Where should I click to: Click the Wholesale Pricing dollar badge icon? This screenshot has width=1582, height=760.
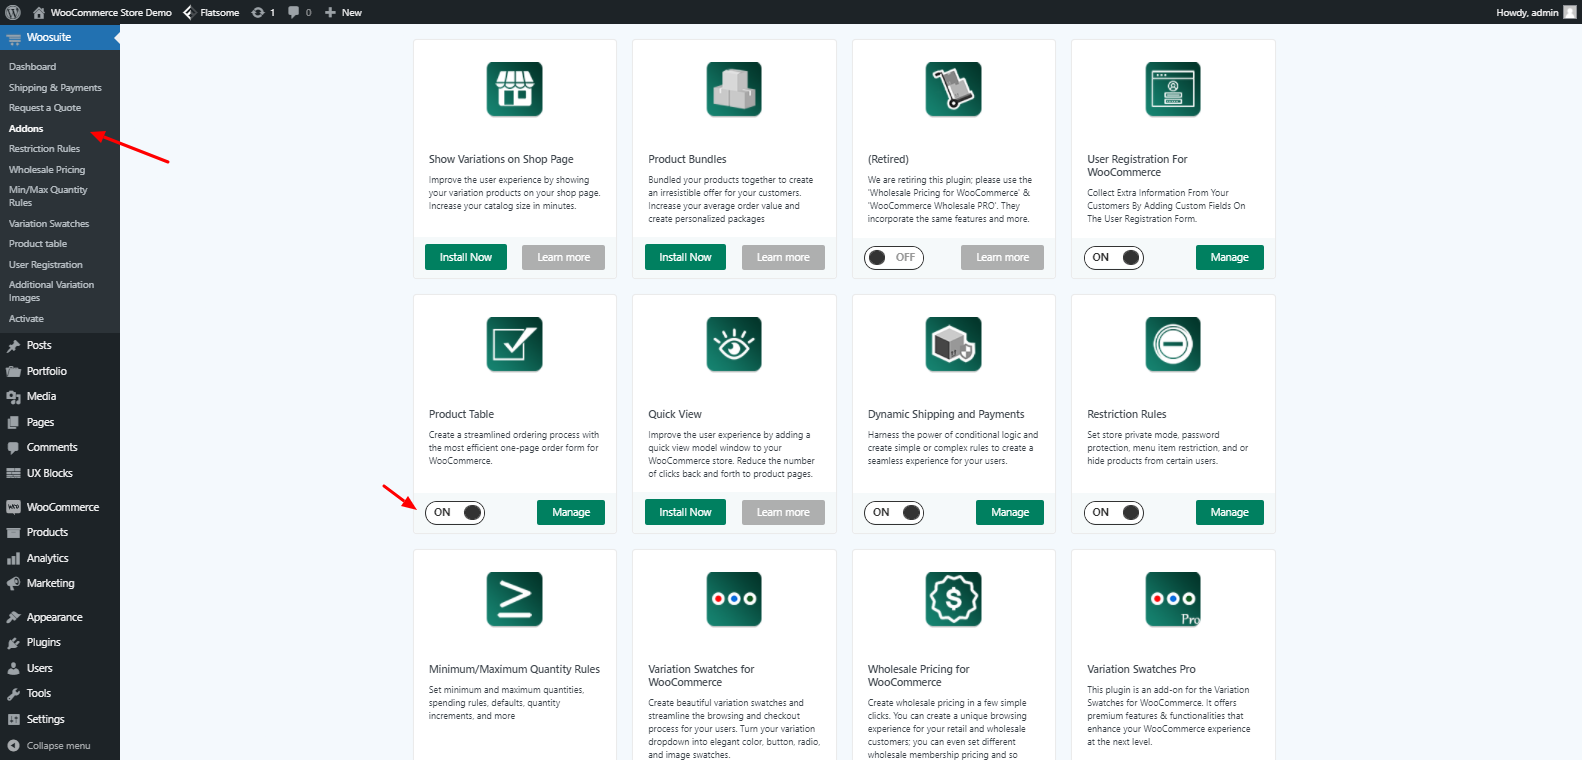(x=954, y=599)
